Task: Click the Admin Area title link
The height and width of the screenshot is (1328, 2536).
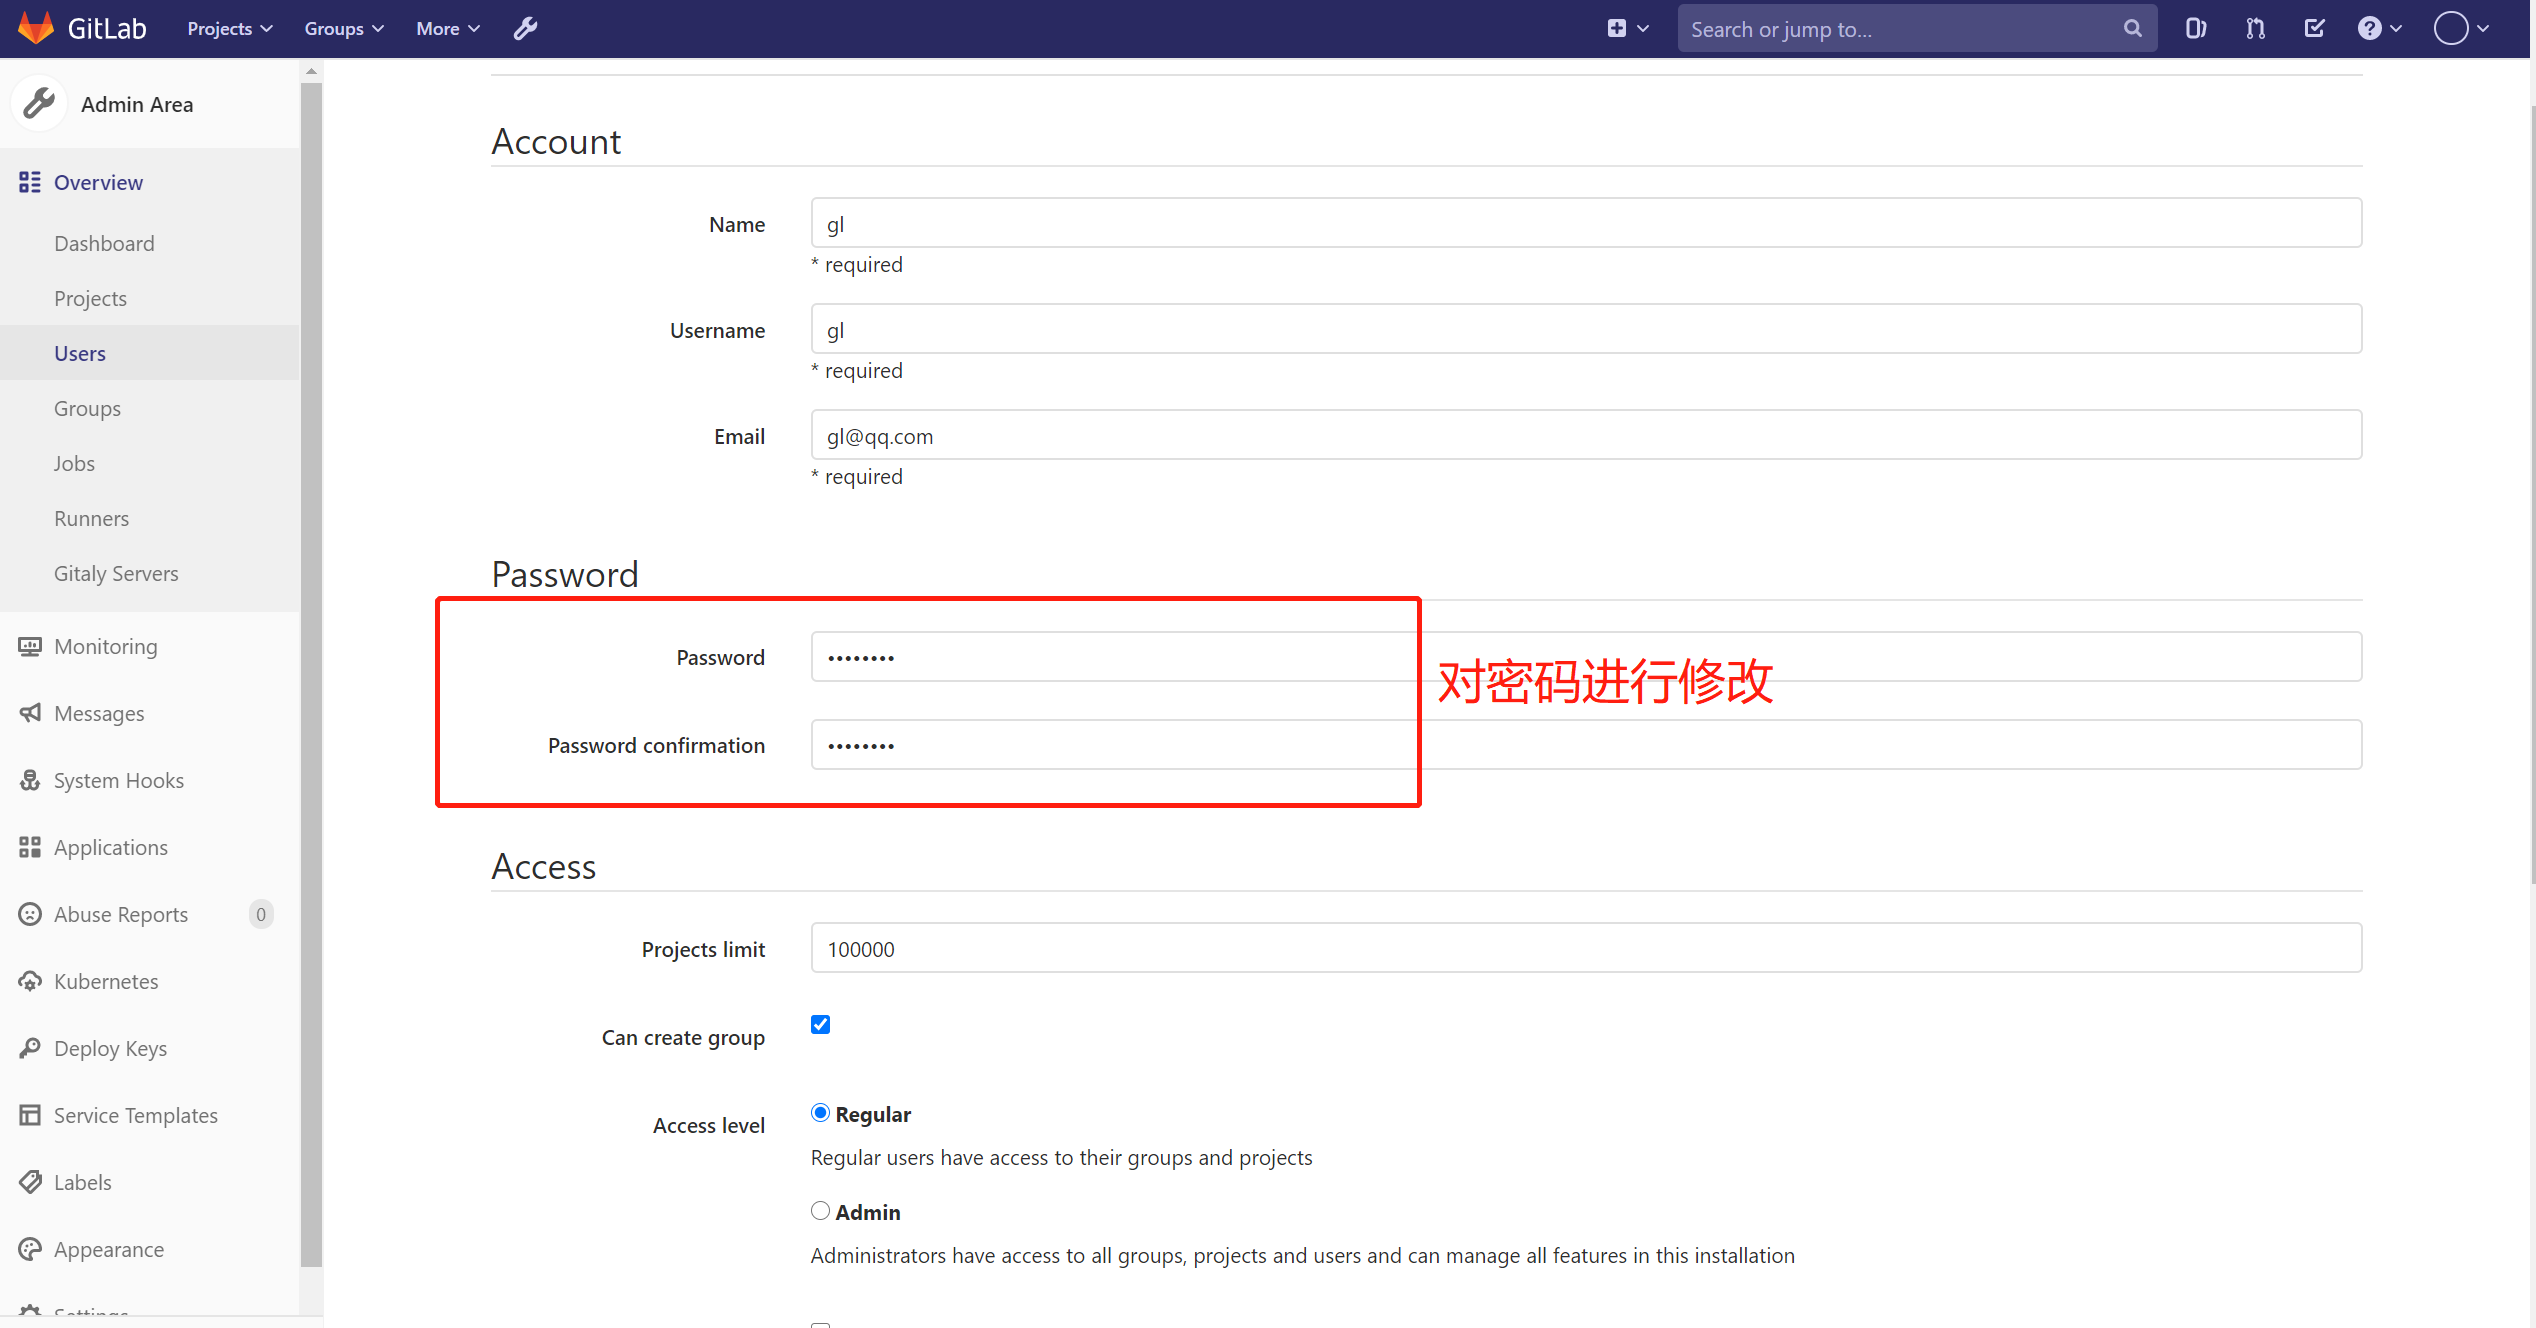Action: pos(137,104)
